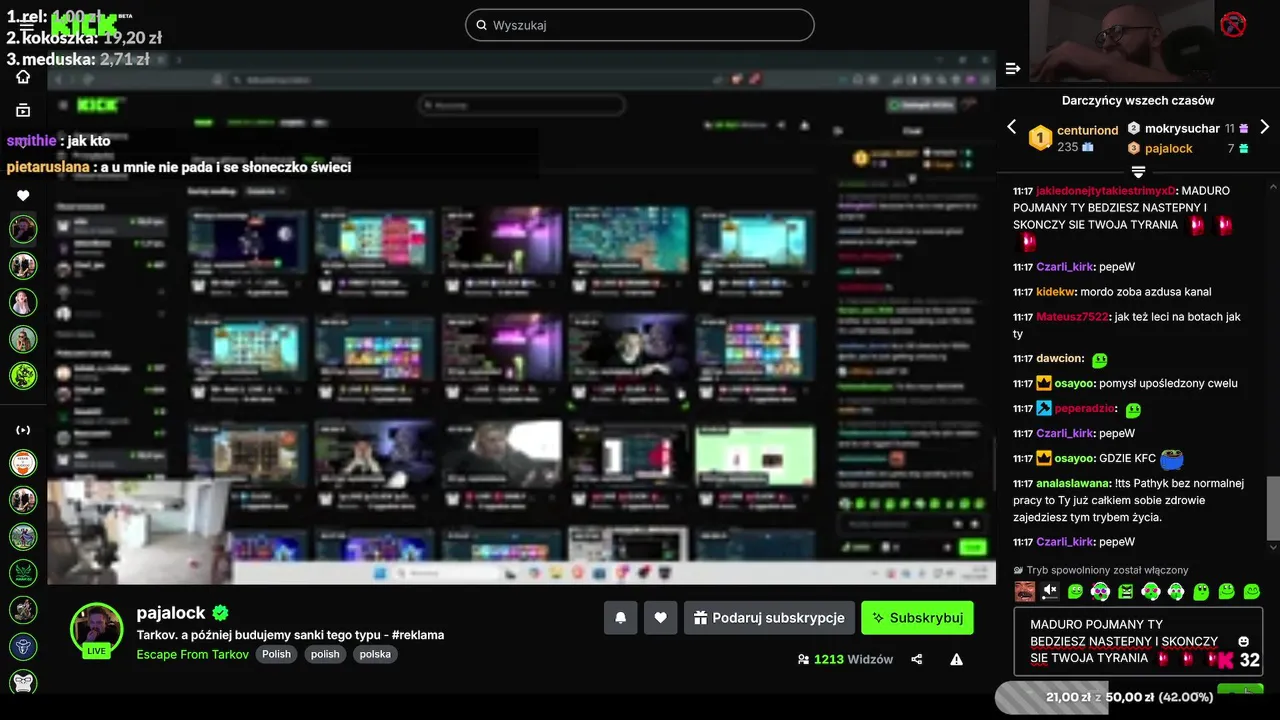Open the pajalock channel name link

(171, 613)
